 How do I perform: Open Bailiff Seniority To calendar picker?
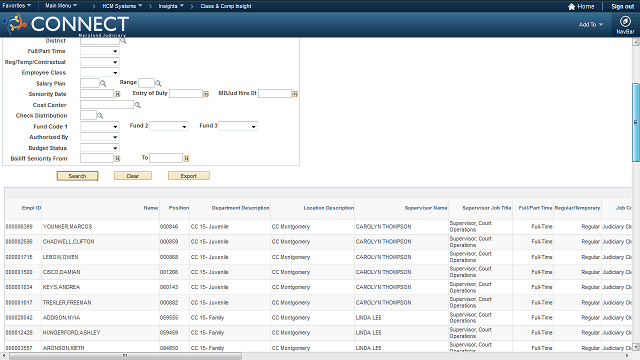(x=187, y=158)
